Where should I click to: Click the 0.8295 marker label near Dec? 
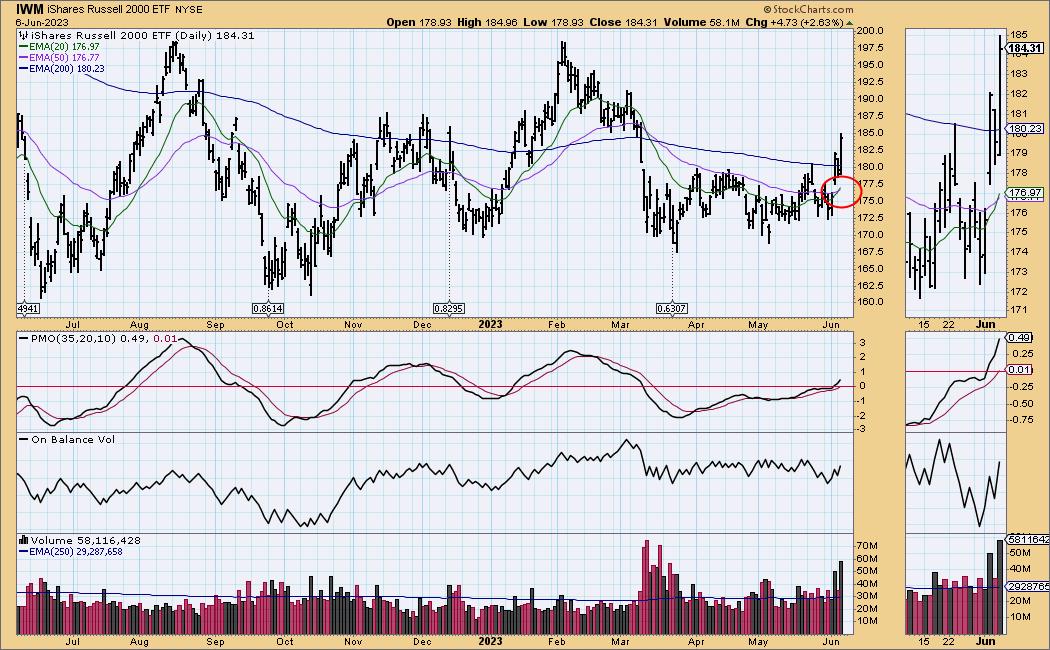[449, 309]
